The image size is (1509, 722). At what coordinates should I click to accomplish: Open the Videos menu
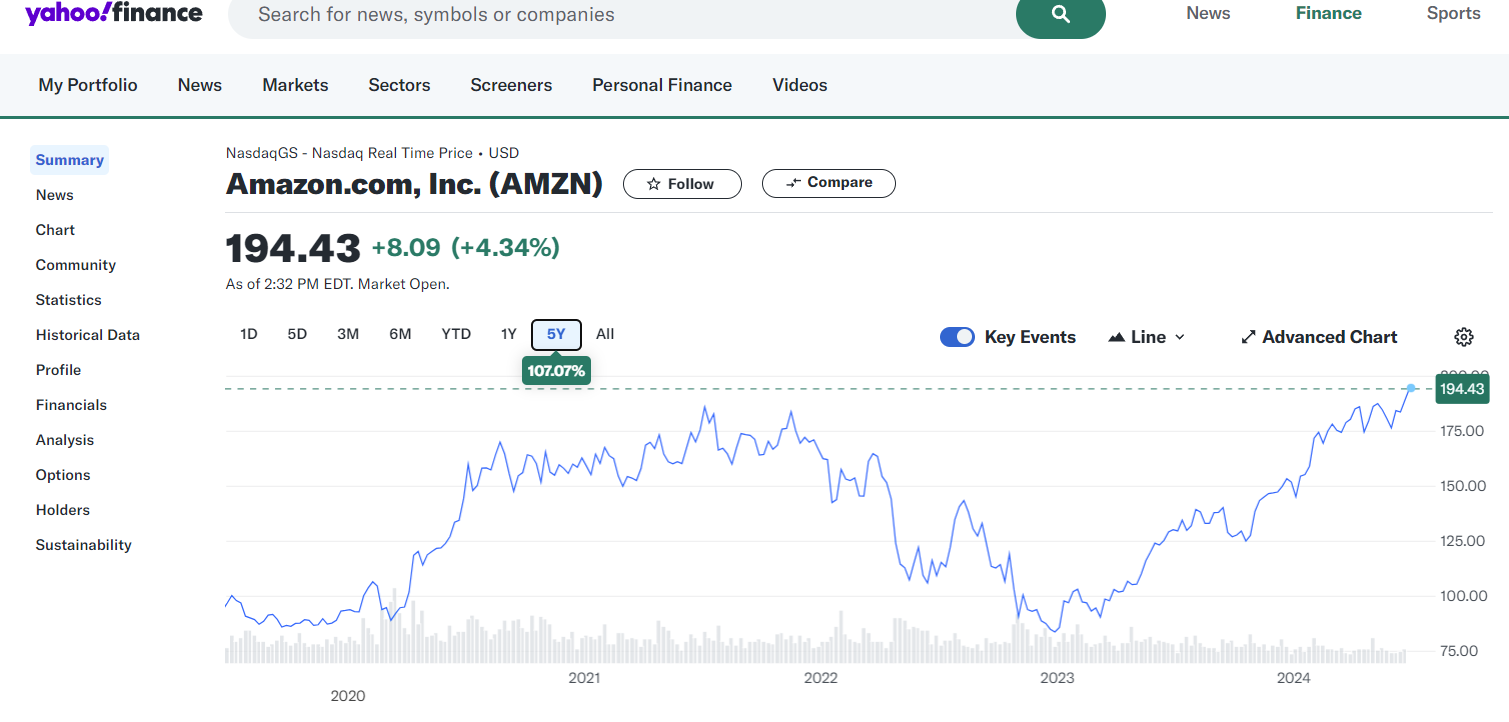(800, 85)
